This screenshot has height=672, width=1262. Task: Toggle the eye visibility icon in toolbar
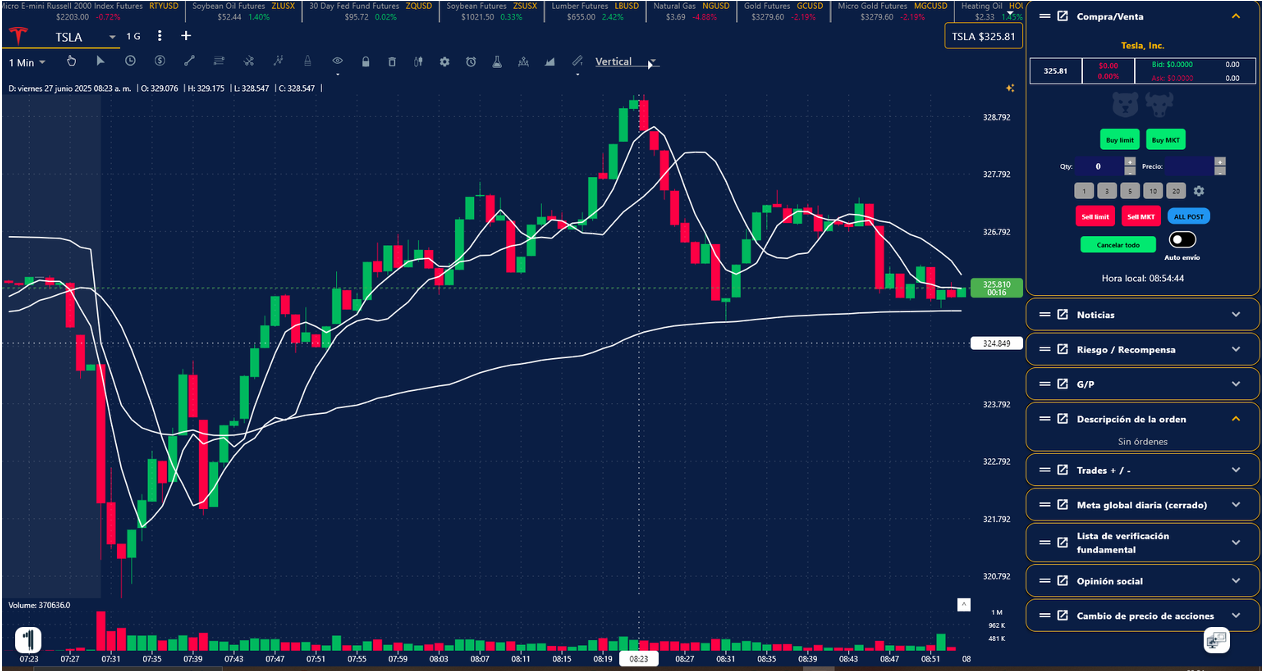pos(337,62)
